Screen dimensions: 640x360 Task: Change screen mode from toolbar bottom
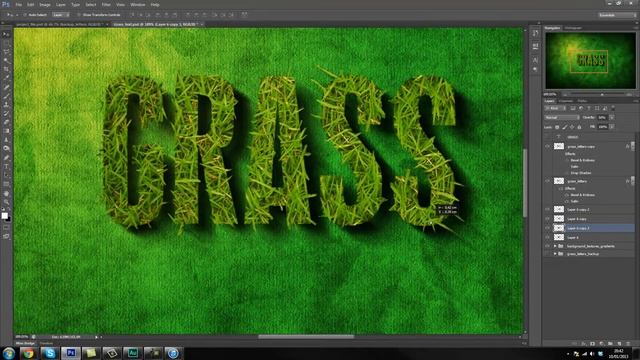pyautogui.click(x=6, y=236)
